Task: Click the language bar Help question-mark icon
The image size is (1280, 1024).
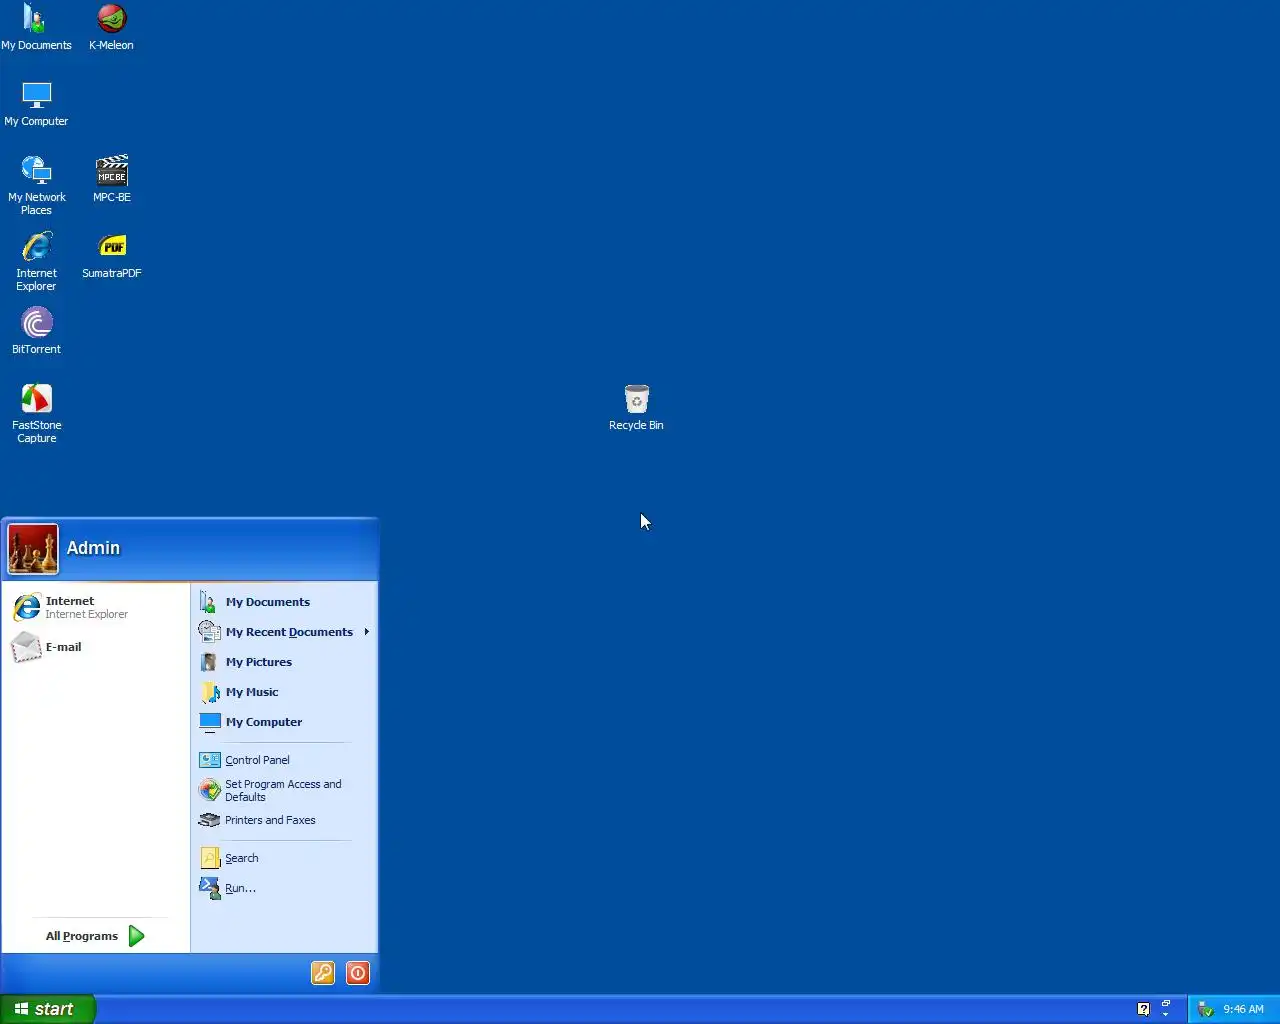Action: [1143, 1009]
